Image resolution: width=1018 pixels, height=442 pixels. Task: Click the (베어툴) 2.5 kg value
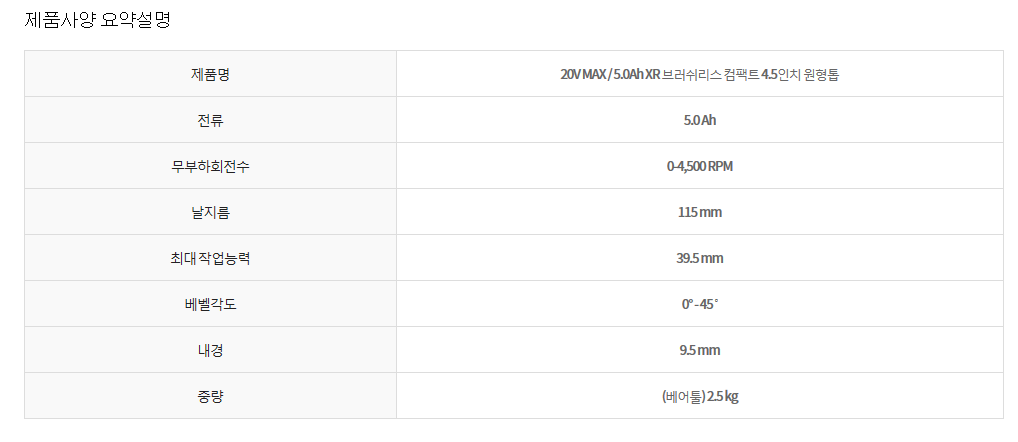(699, 396)
